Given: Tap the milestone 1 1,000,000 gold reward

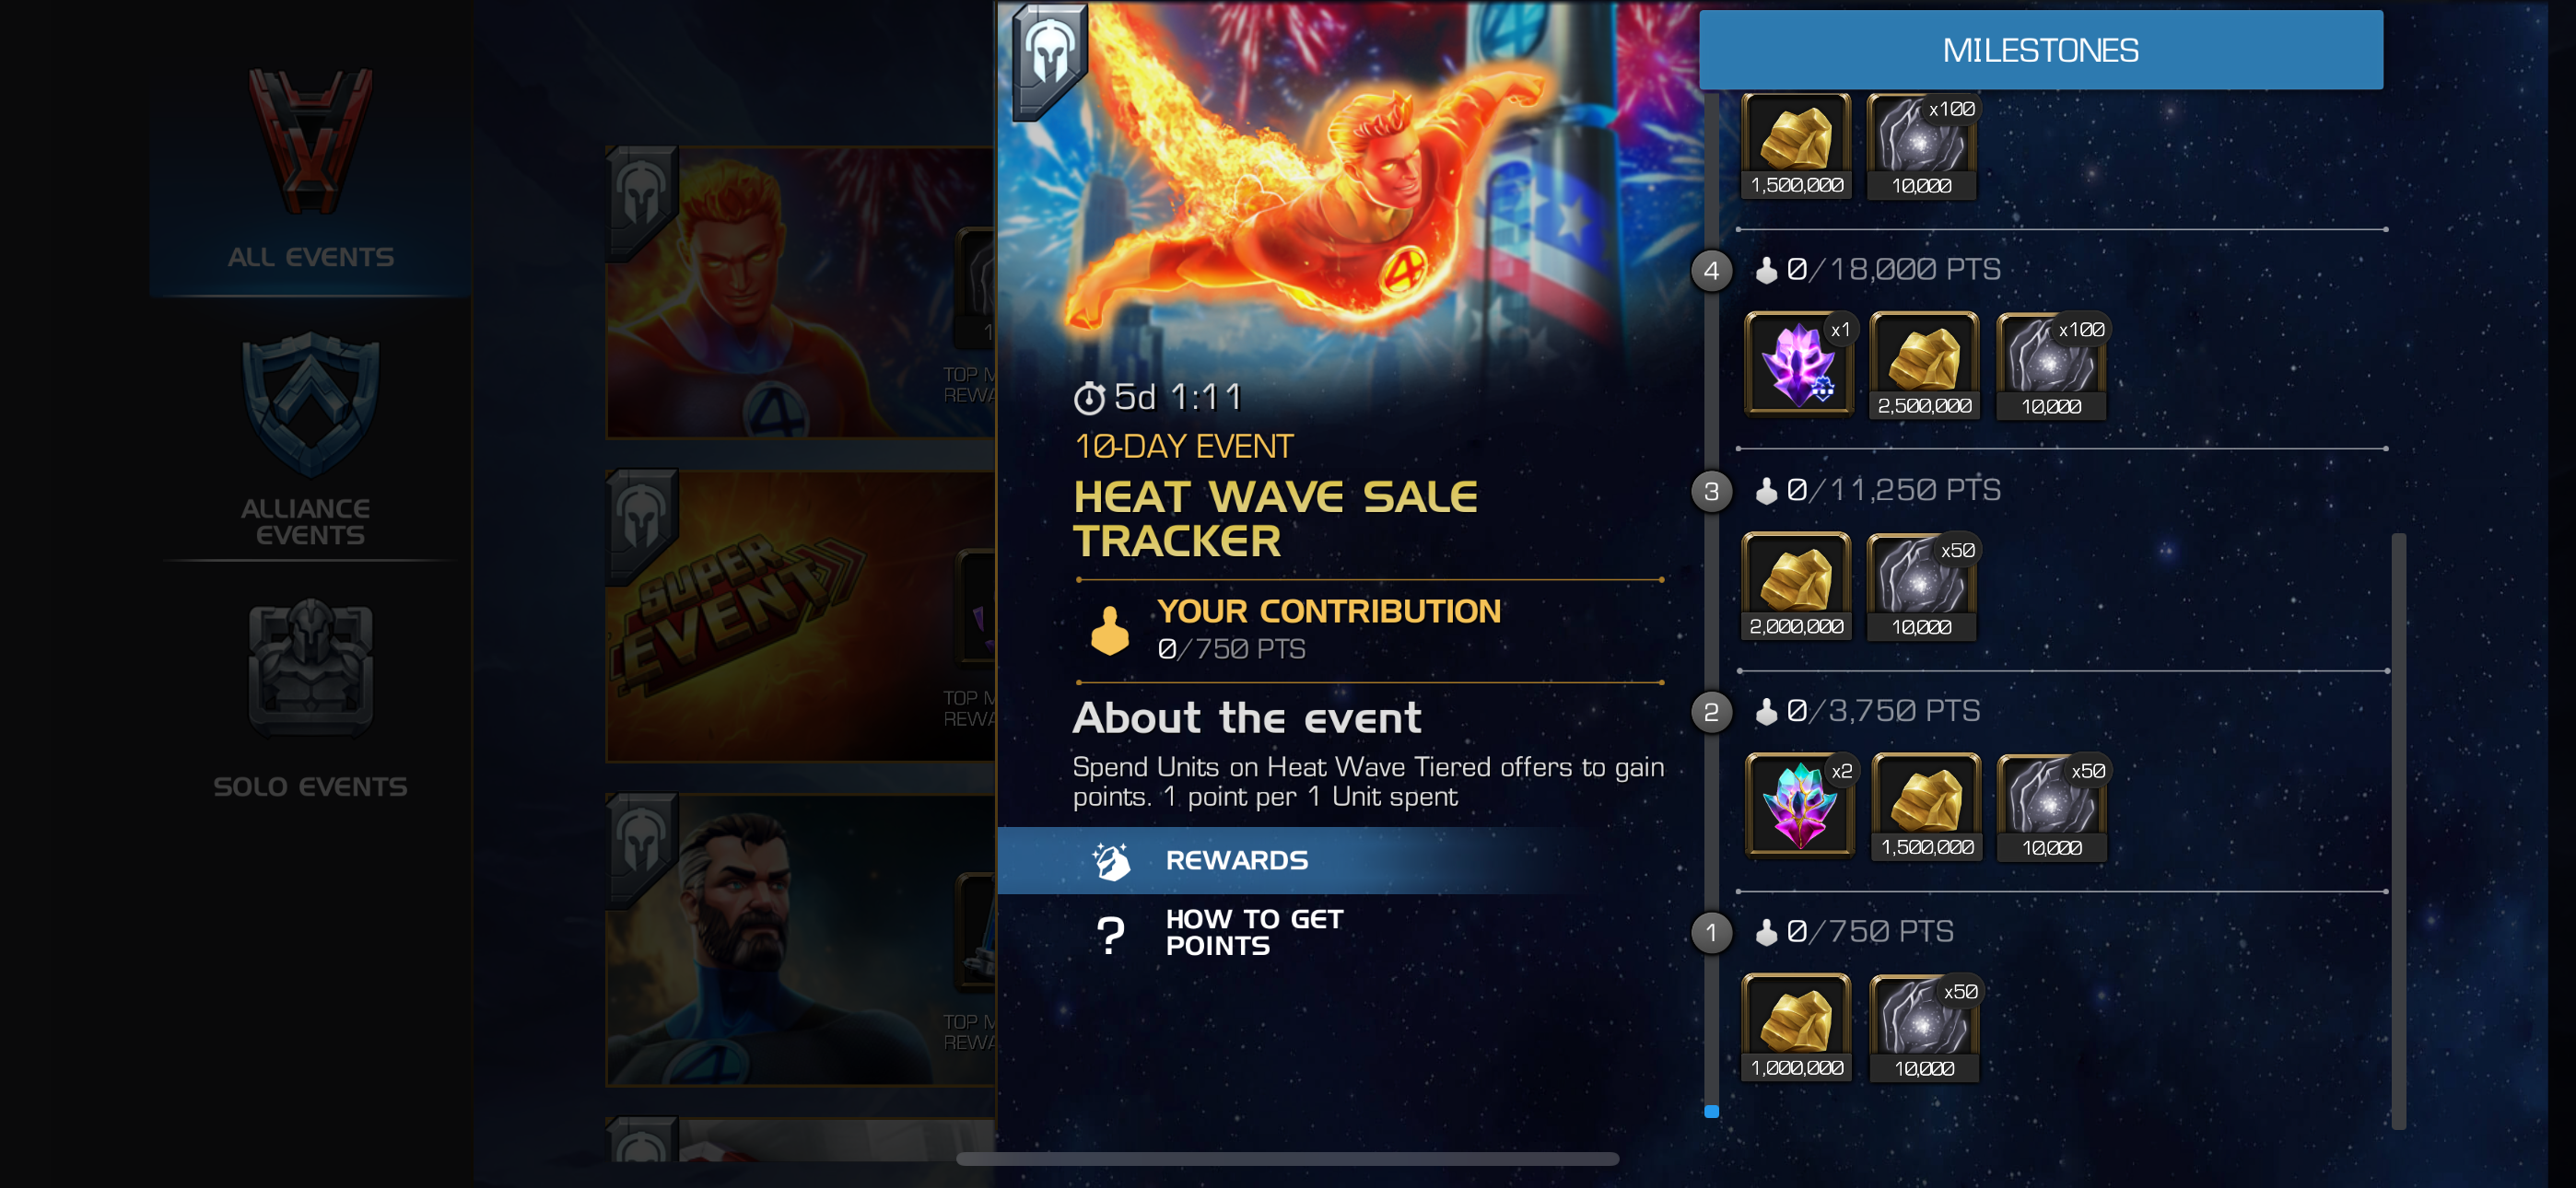Looking at the screenshot, I should point(1796,1027).
